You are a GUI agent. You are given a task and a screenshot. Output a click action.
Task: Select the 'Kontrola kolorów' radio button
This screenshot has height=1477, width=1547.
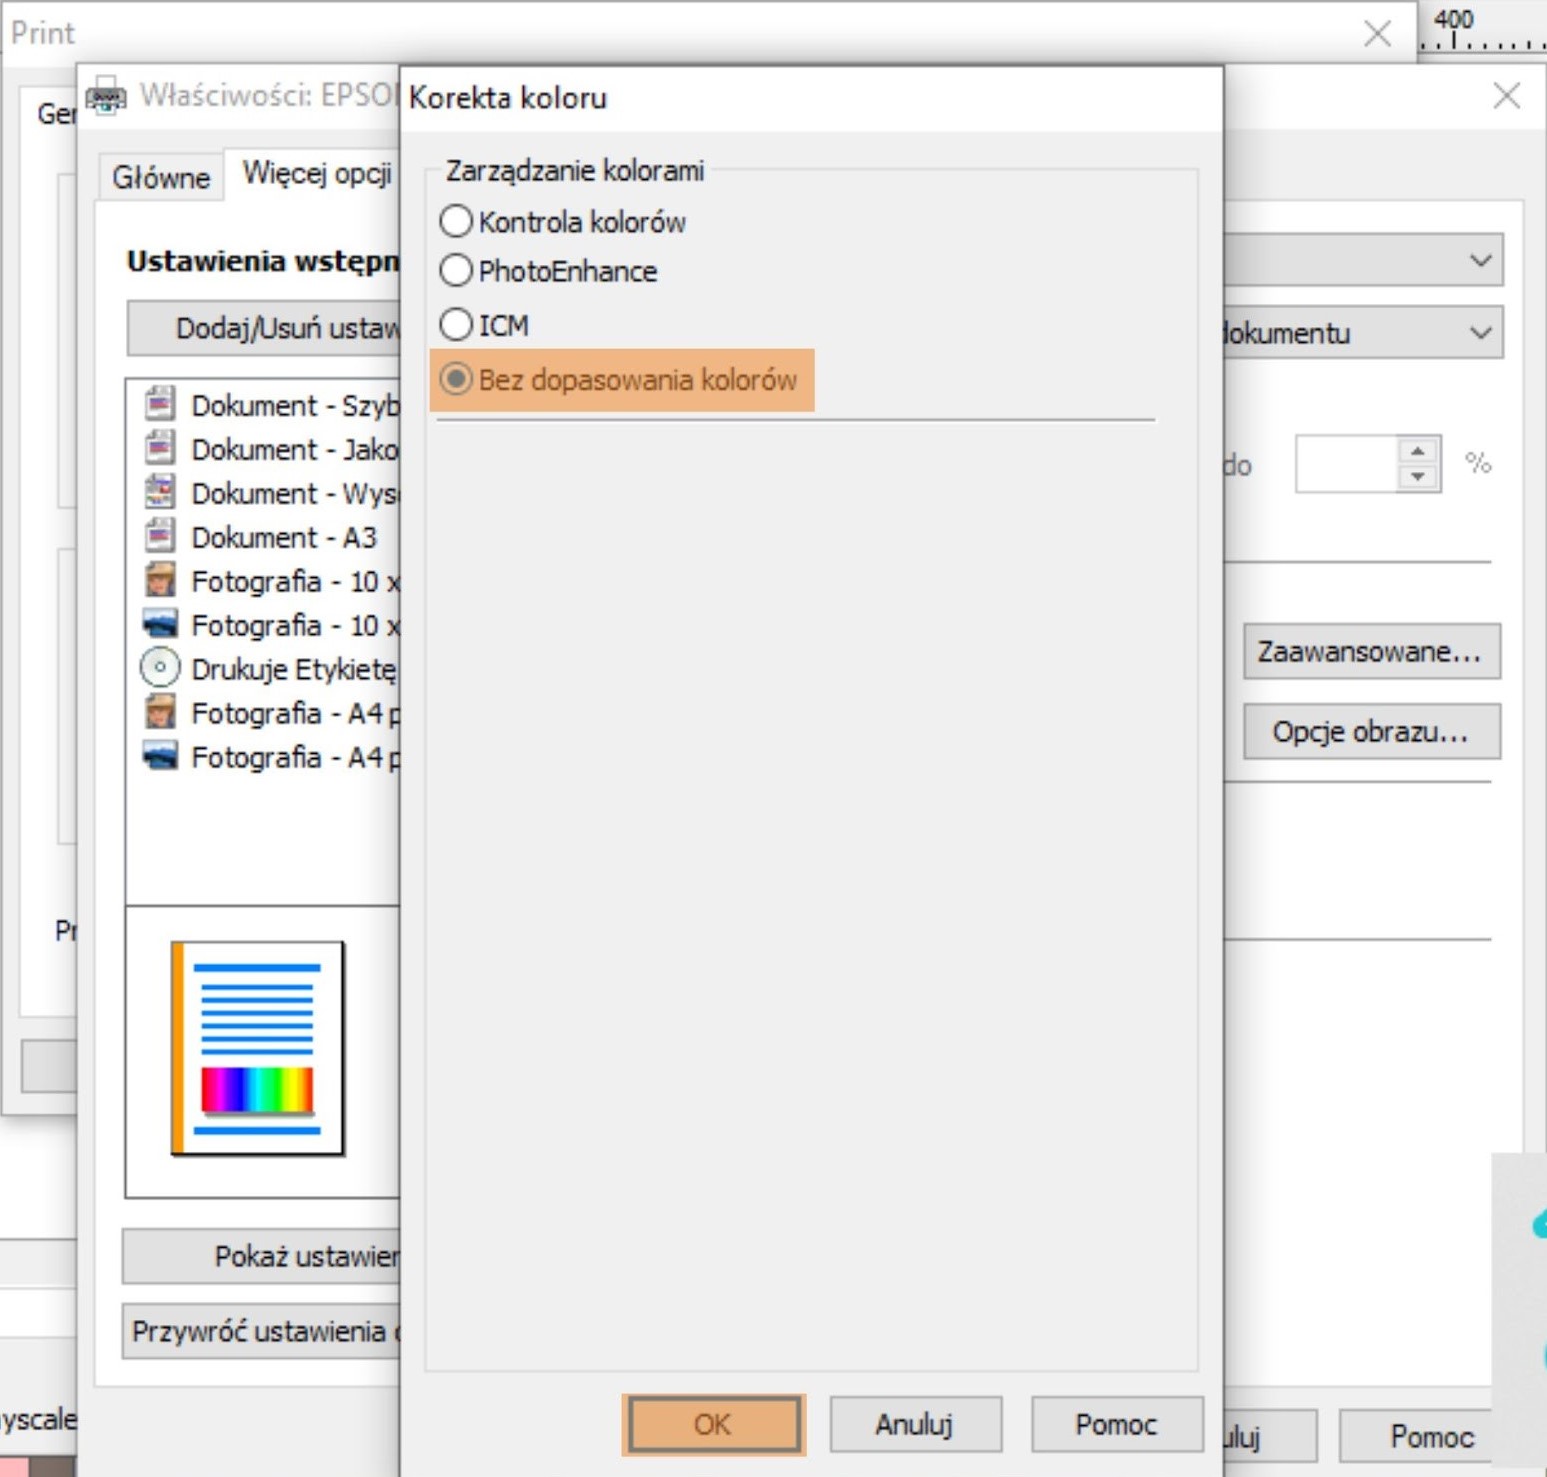coord(456,221)
